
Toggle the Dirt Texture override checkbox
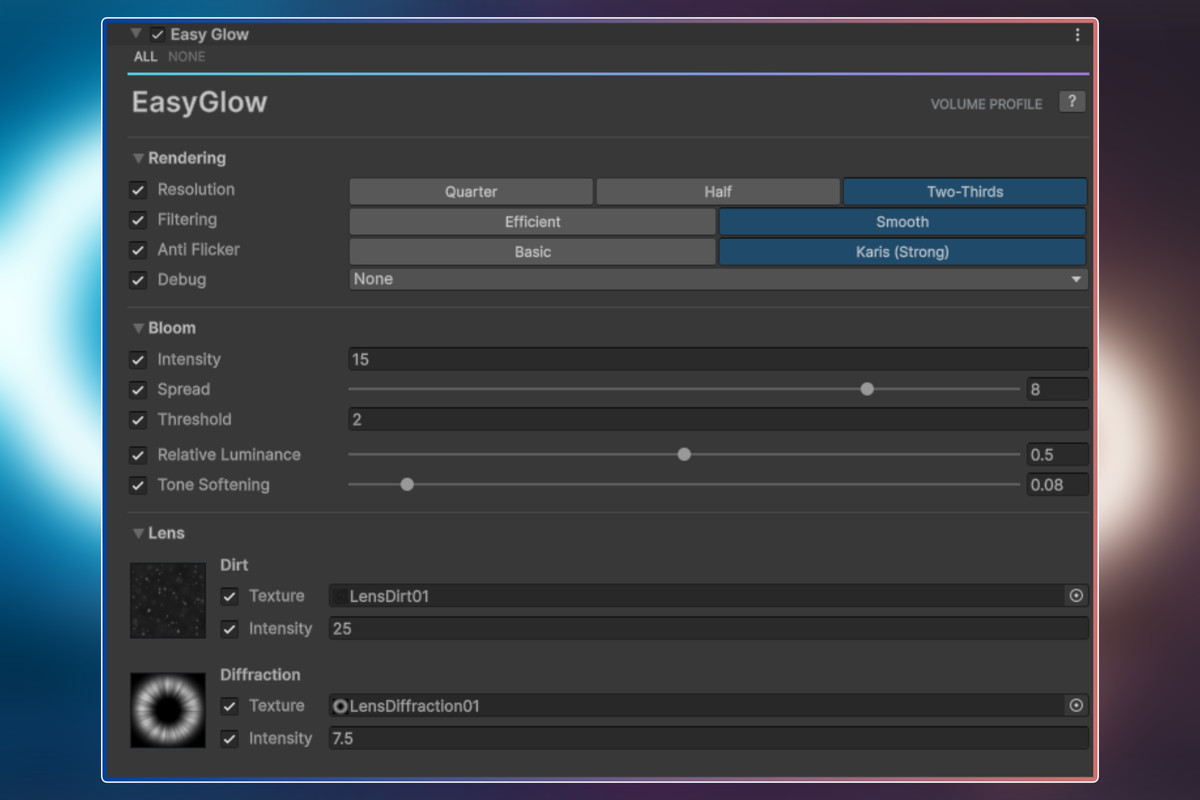tap(230, 597)
